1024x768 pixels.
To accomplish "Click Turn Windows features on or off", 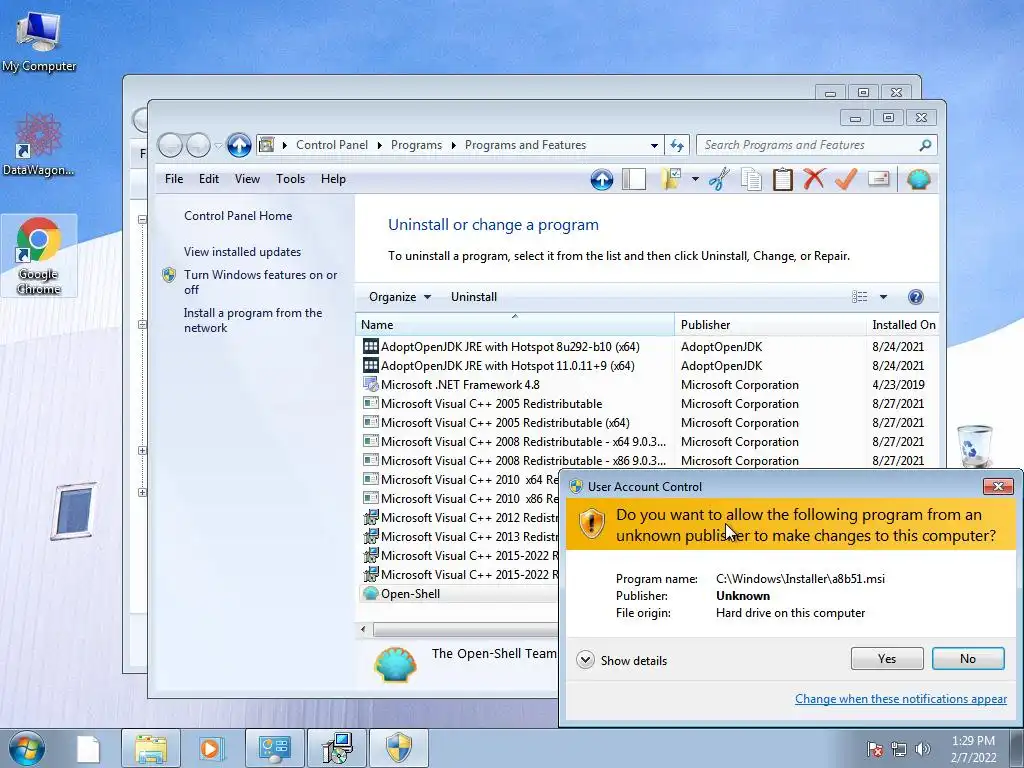I will pyautogui.click(x=261, y=282).
